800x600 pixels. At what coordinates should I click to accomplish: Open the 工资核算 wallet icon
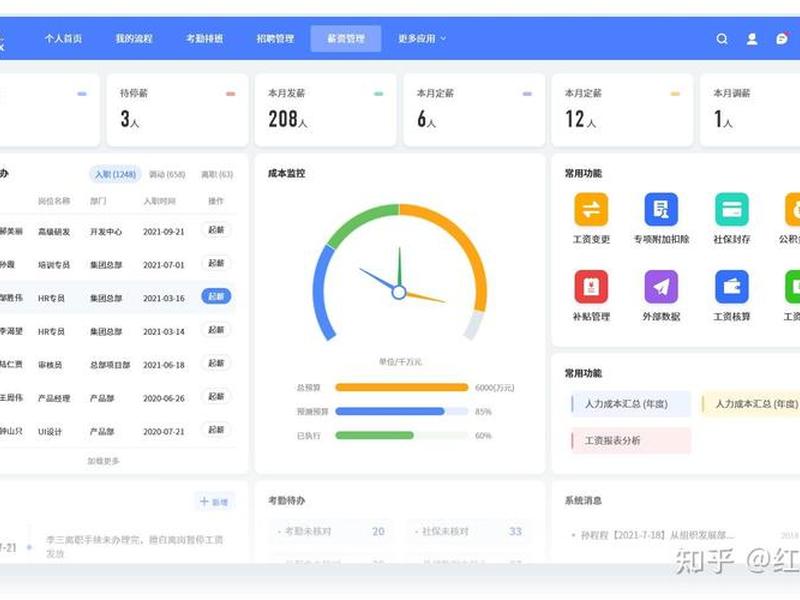[732, 287]
